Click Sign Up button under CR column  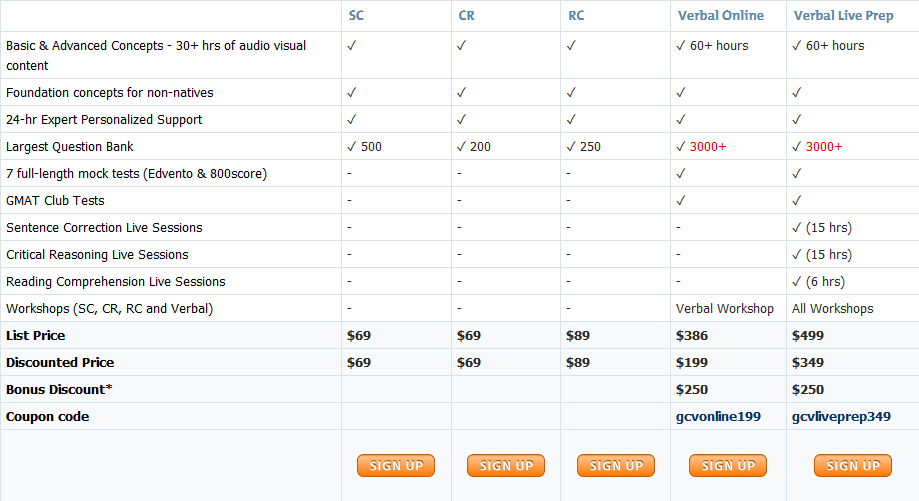click(506, 465)
